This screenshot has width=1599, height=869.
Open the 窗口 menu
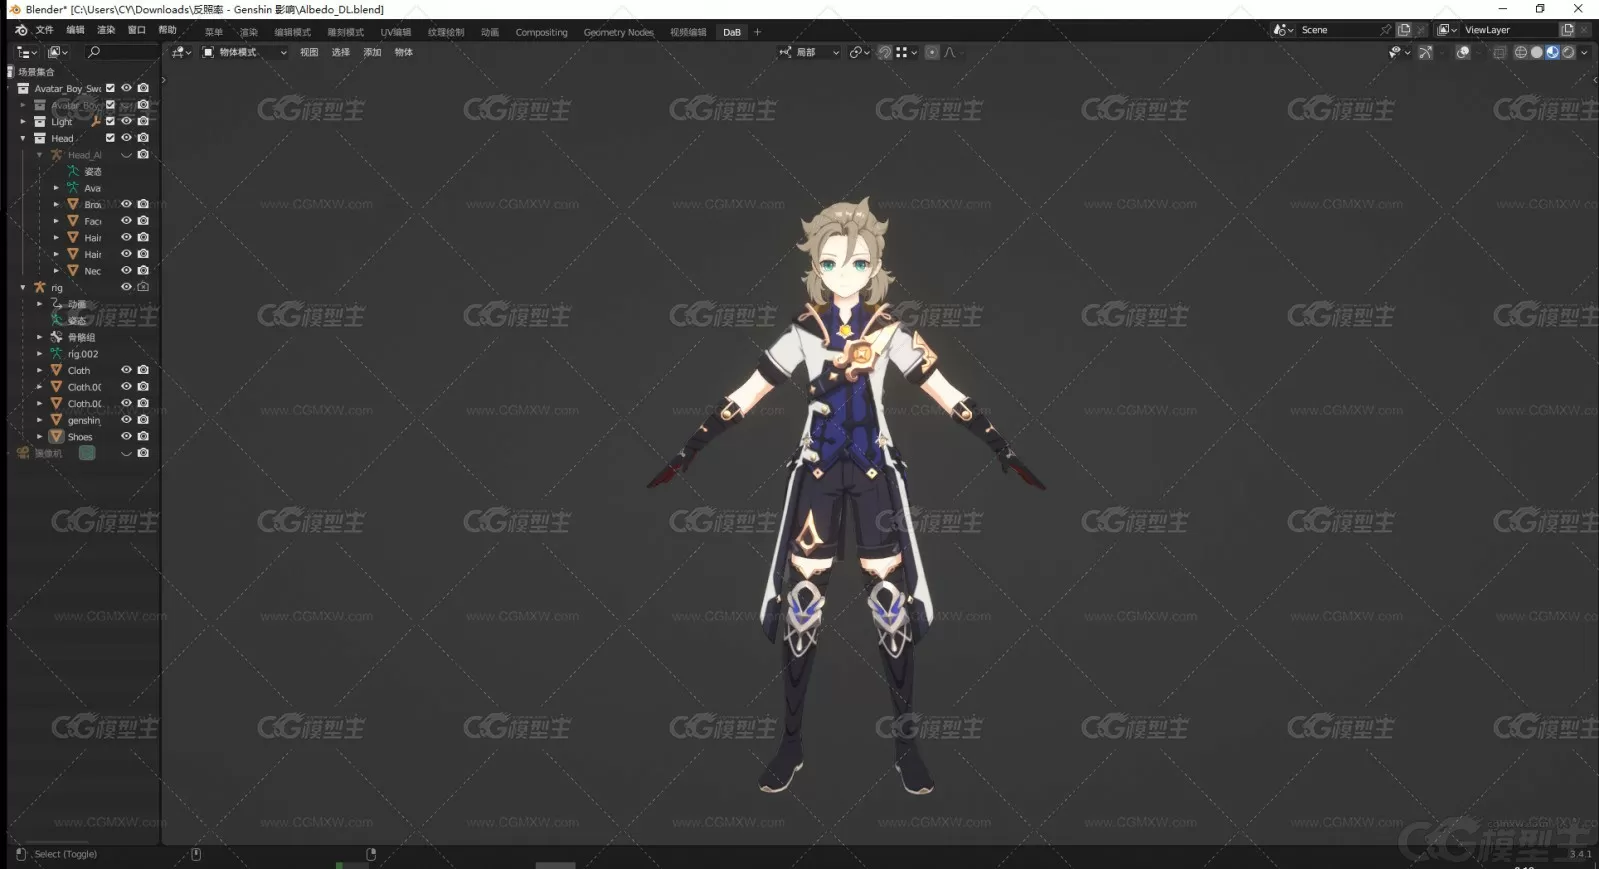(137, 30)
